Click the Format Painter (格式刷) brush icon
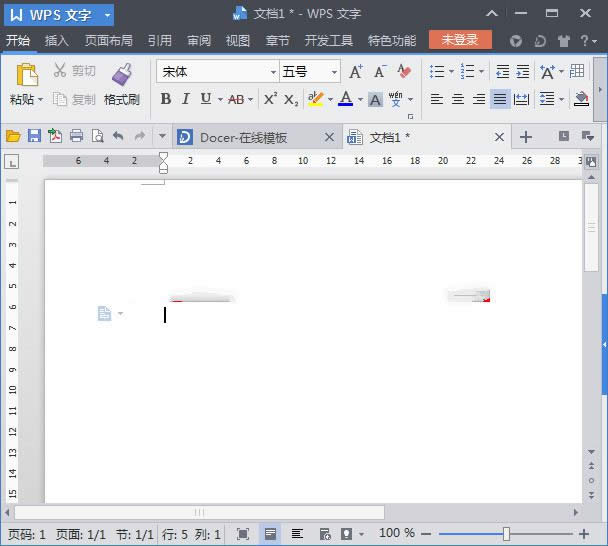Viewport: 608px width, 546px height. 122,75
